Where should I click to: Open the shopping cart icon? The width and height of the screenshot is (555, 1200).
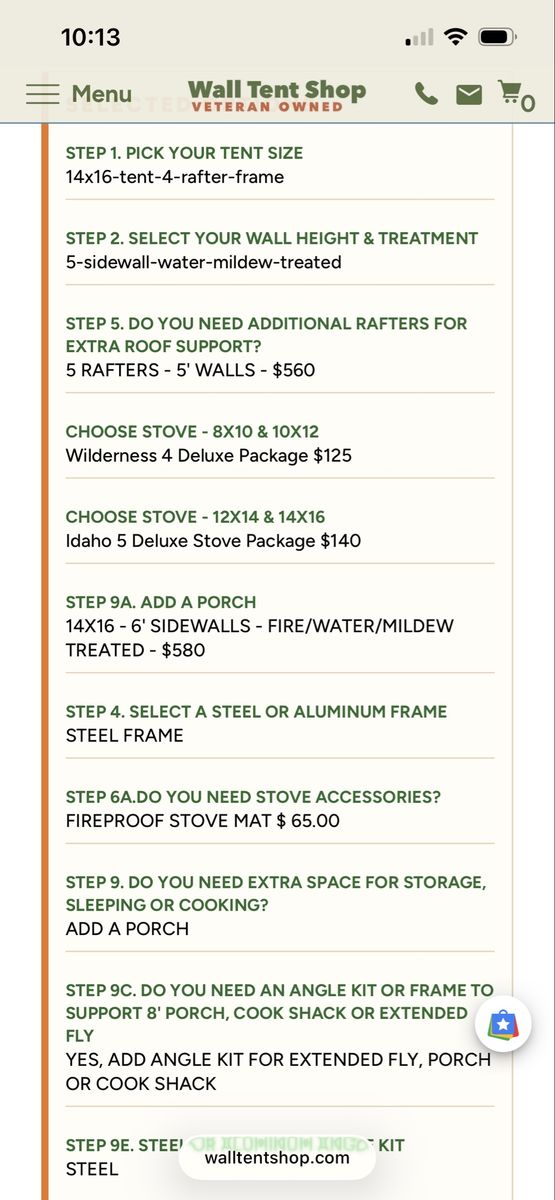point(516,95)
